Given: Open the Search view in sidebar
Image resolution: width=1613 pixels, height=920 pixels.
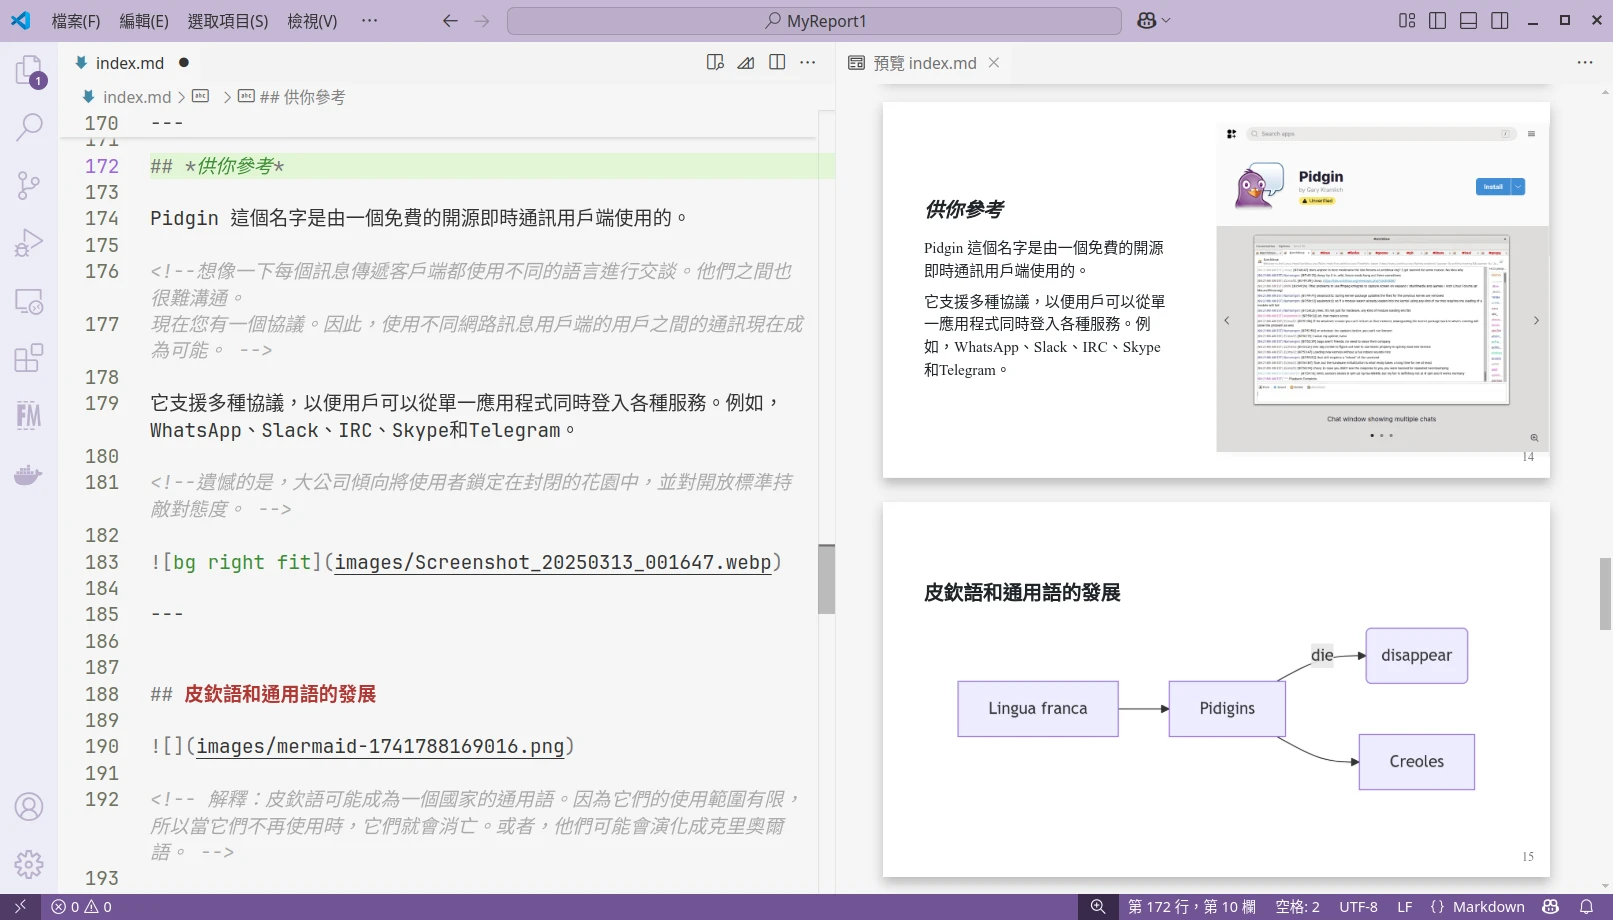Looking at the screenshot, I should coord(29,127).
